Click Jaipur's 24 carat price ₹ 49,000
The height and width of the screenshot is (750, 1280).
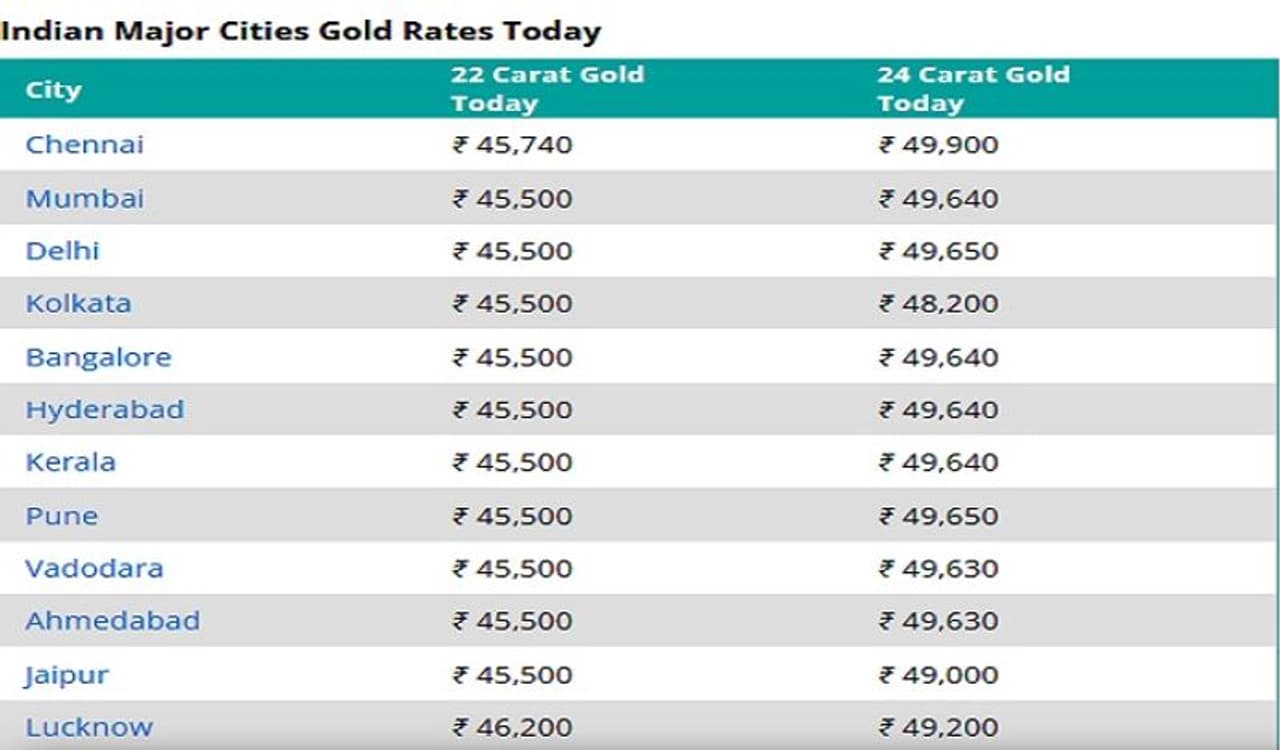[x=938, y=675]
